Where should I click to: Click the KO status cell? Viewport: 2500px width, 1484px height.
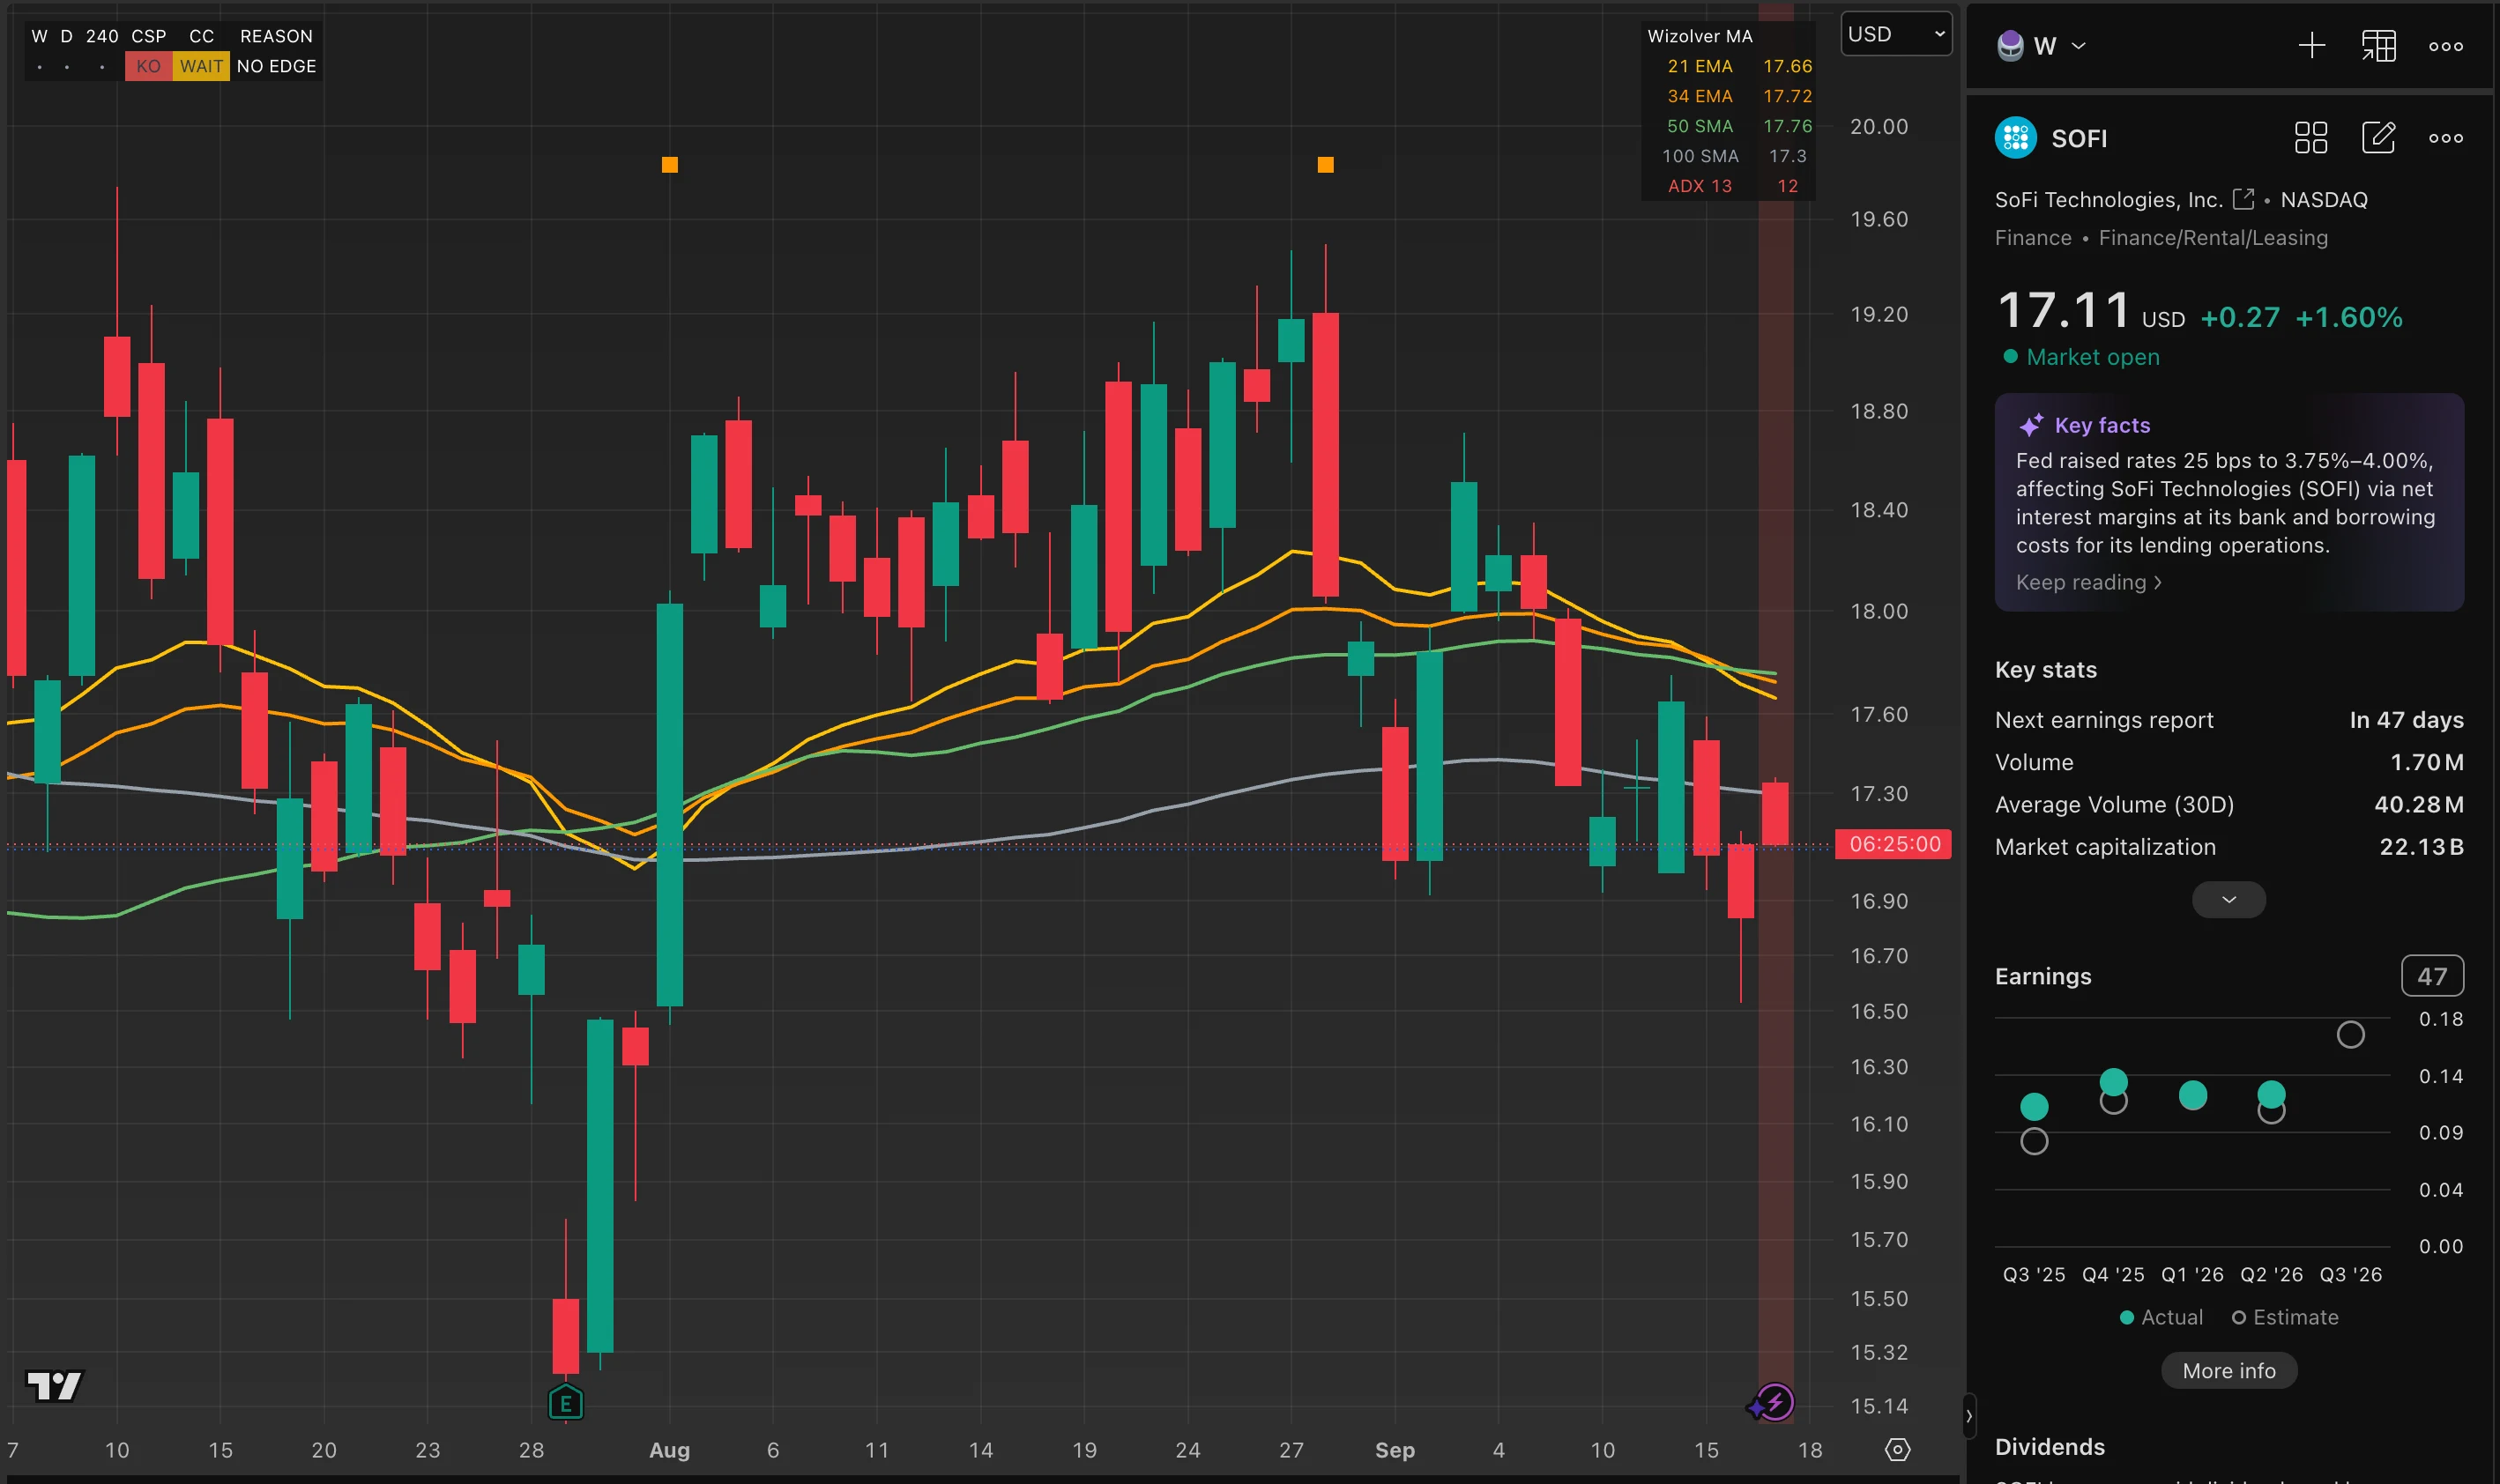pos(149,66)
